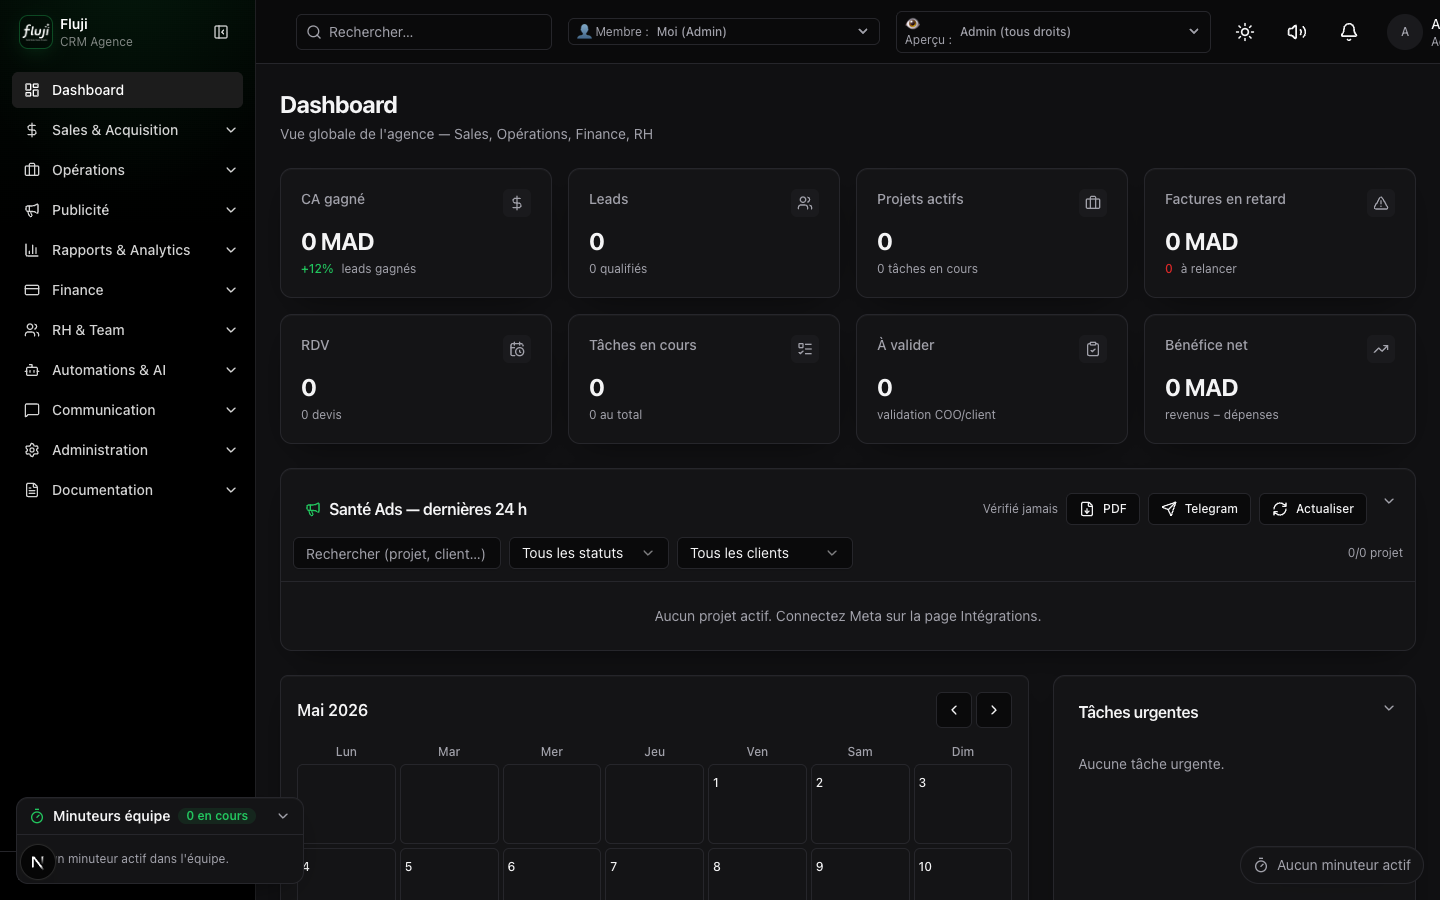1440x900 pixels.
Task: Click checklist icon on Tâches en cours card
Action: click(805, 349)
